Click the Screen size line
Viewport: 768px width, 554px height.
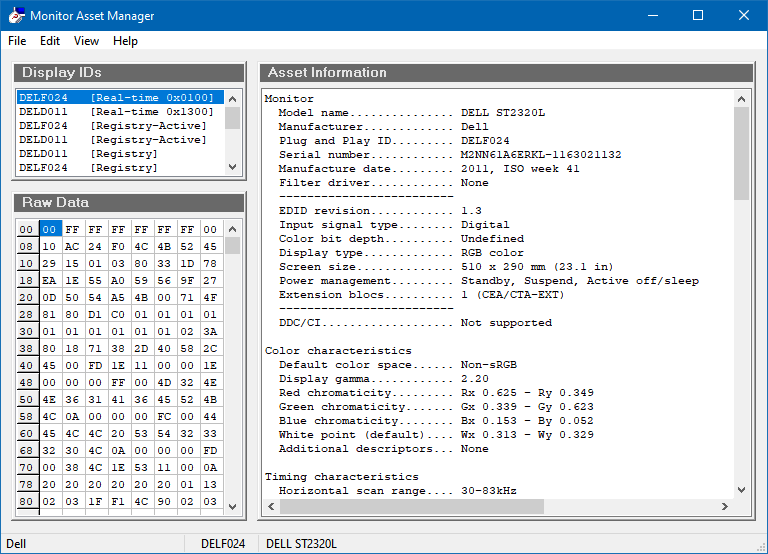[446, 267]
